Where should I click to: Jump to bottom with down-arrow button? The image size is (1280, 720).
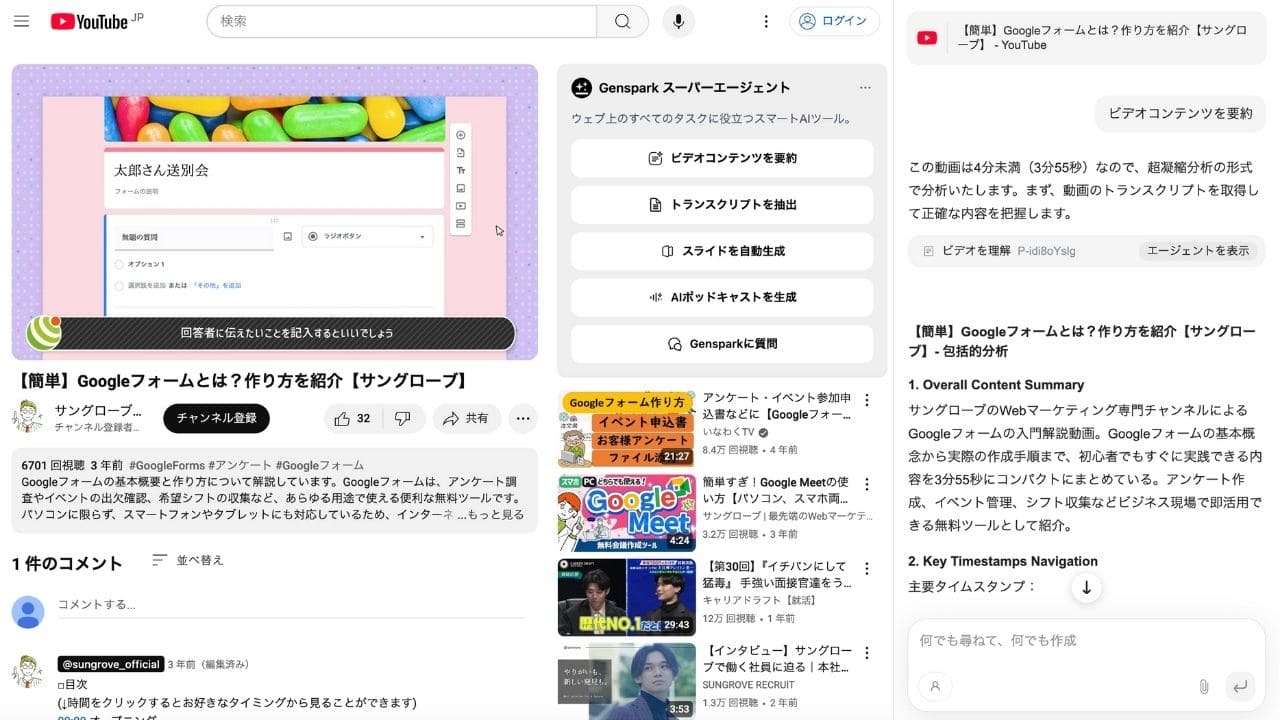tap(1086, 587)
